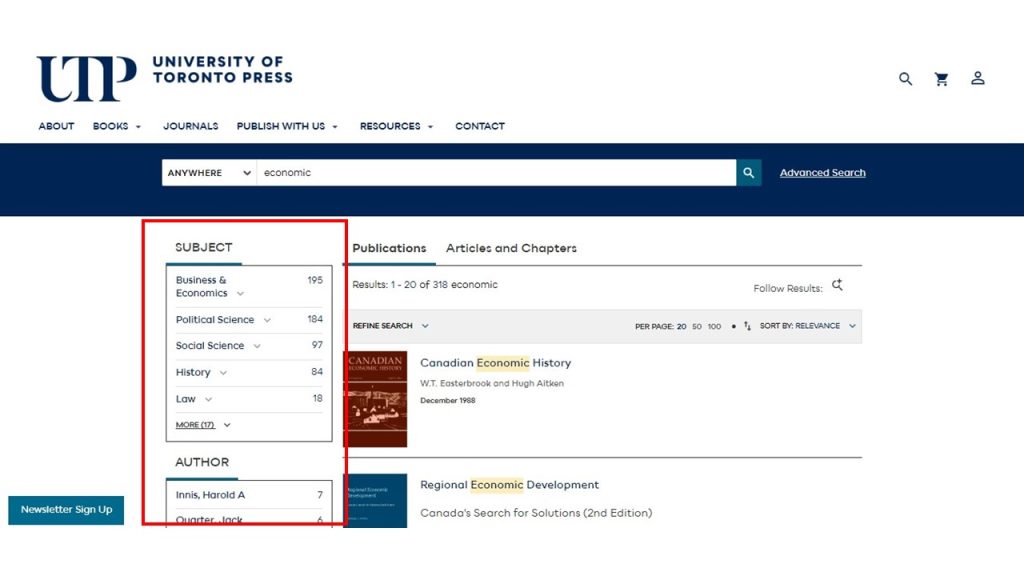Click the search text field containing economic
Image resolution: width=1024 pixels, height=576 pixels.
[496, 172]
